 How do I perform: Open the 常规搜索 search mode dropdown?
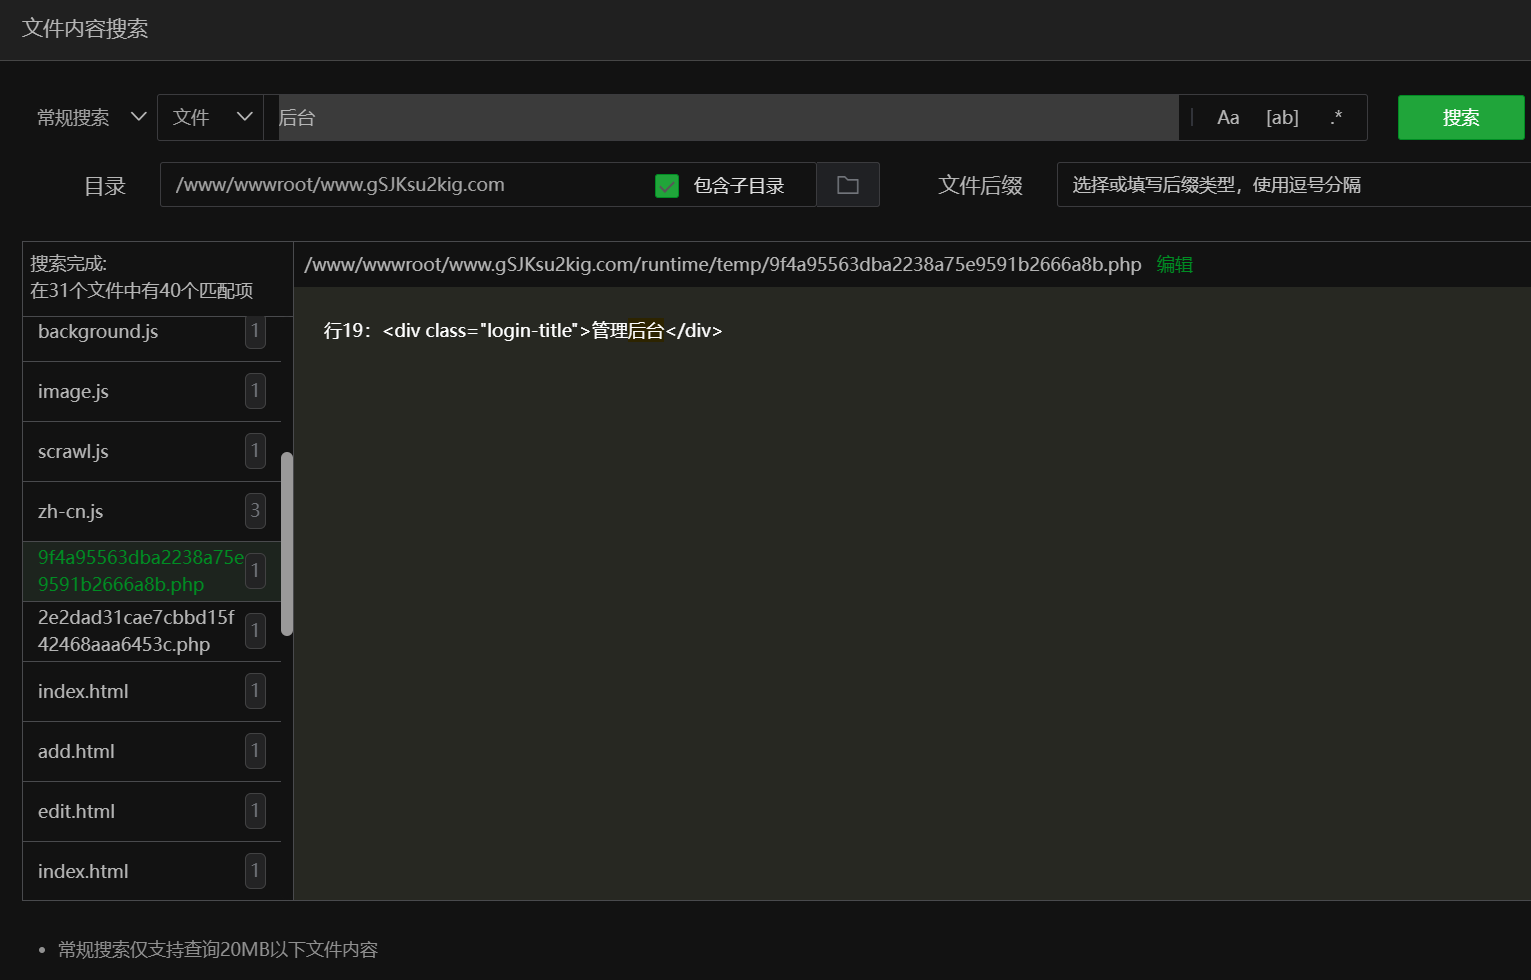coord(91,118)
